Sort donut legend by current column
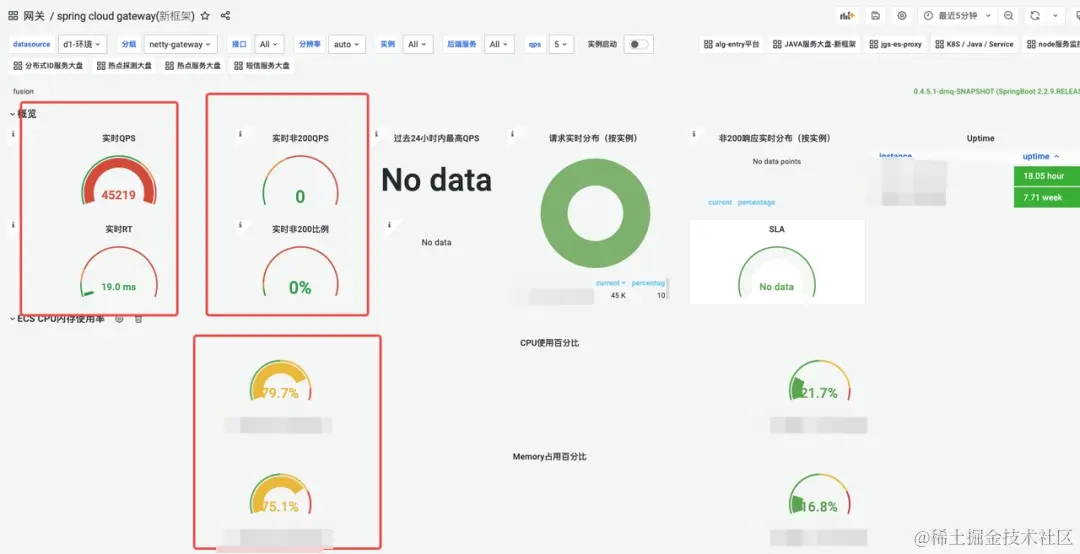1080x554 pixels. (x=610, y=283)
